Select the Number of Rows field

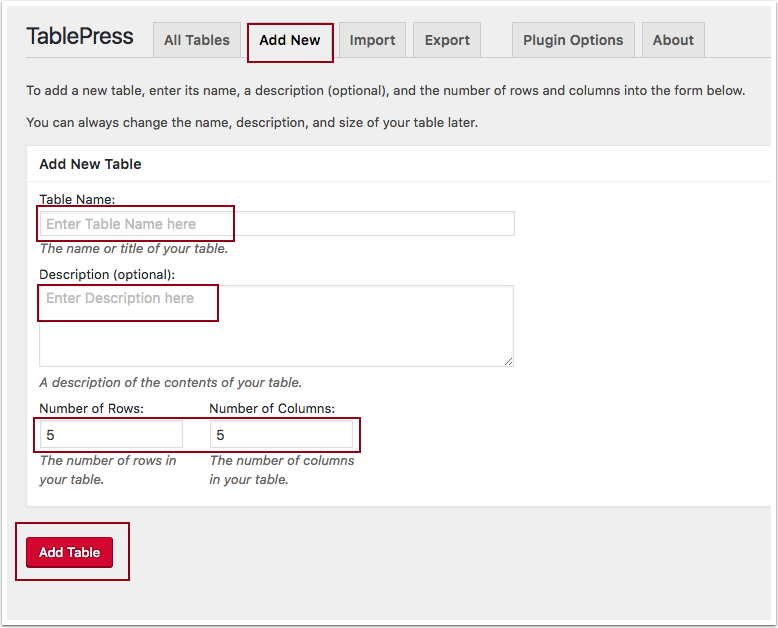click(x=111, y=435)
